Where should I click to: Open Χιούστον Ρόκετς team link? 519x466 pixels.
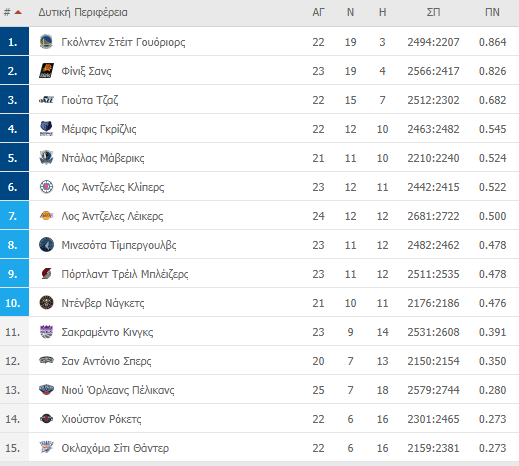pyautogui.click(x=101, y=419)
